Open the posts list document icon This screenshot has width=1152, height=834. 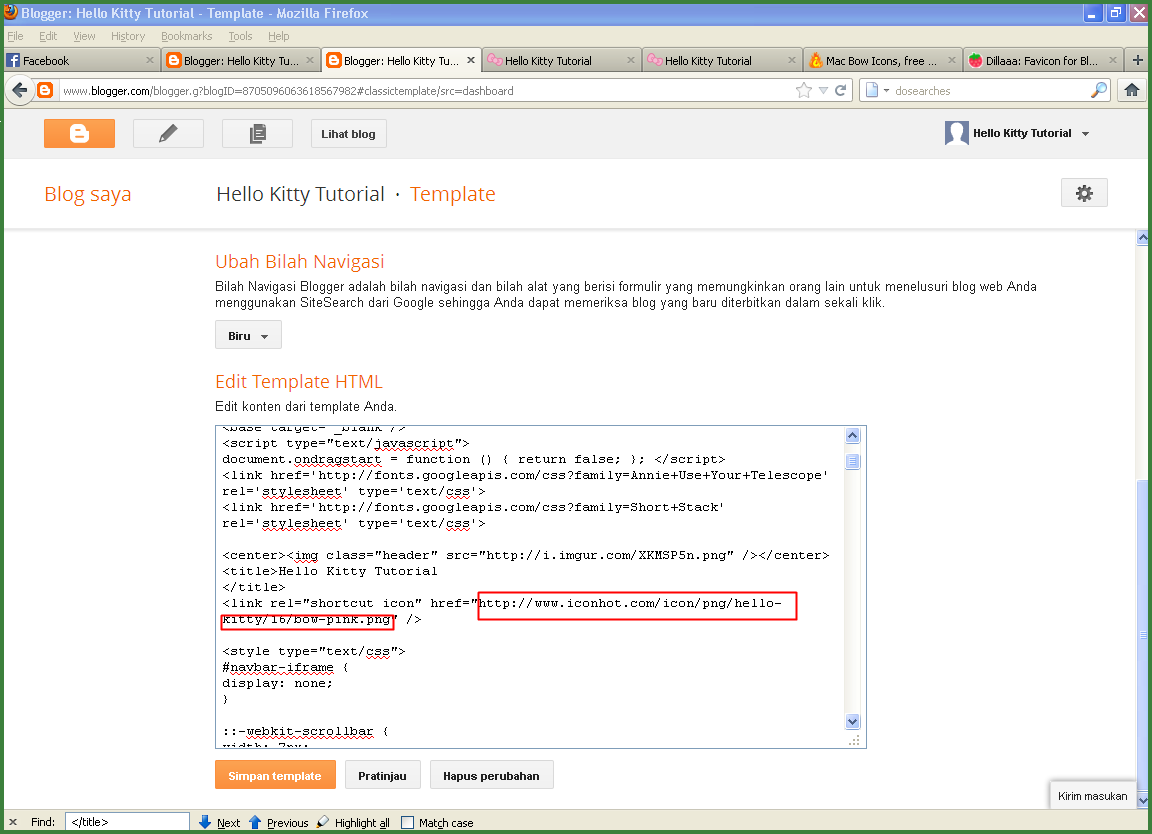point(258,134)
